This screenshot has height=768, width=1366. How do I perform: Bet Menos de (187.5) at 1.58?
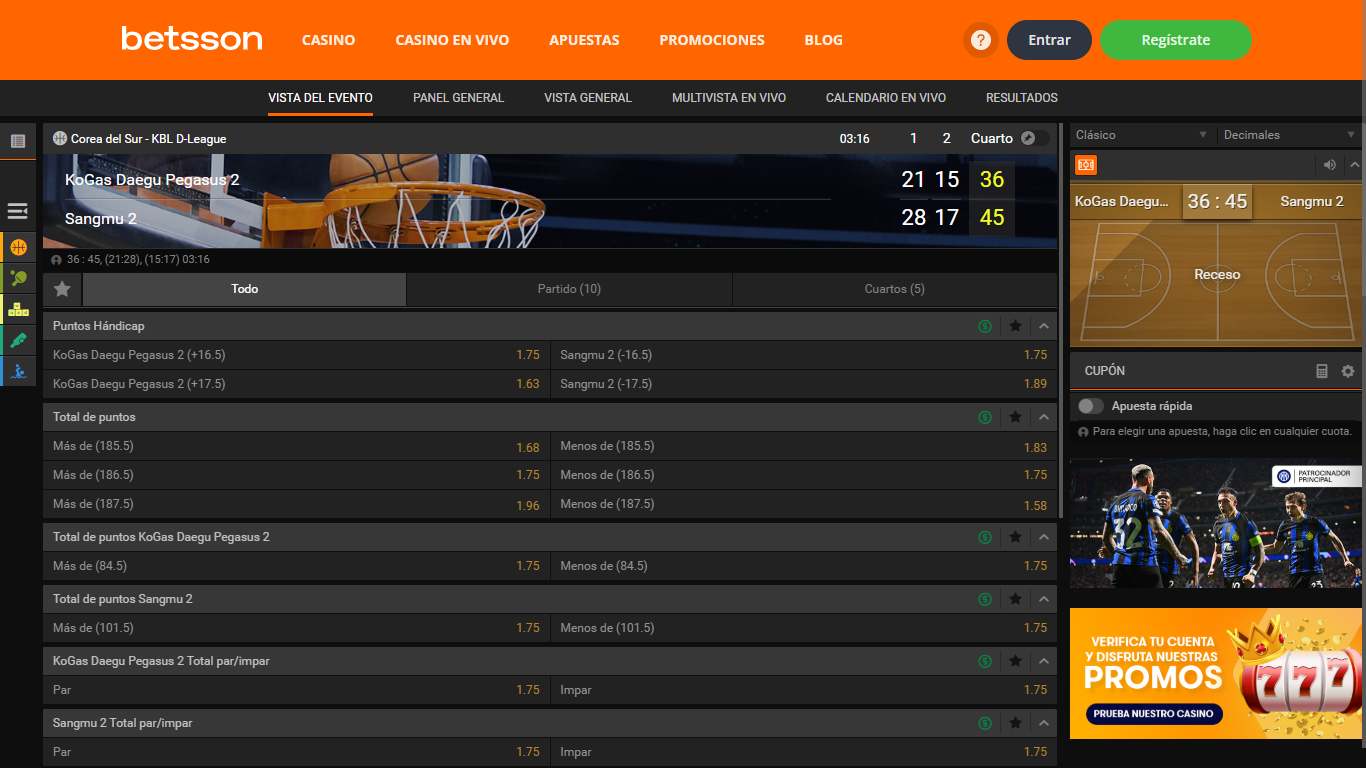point(804,504)
